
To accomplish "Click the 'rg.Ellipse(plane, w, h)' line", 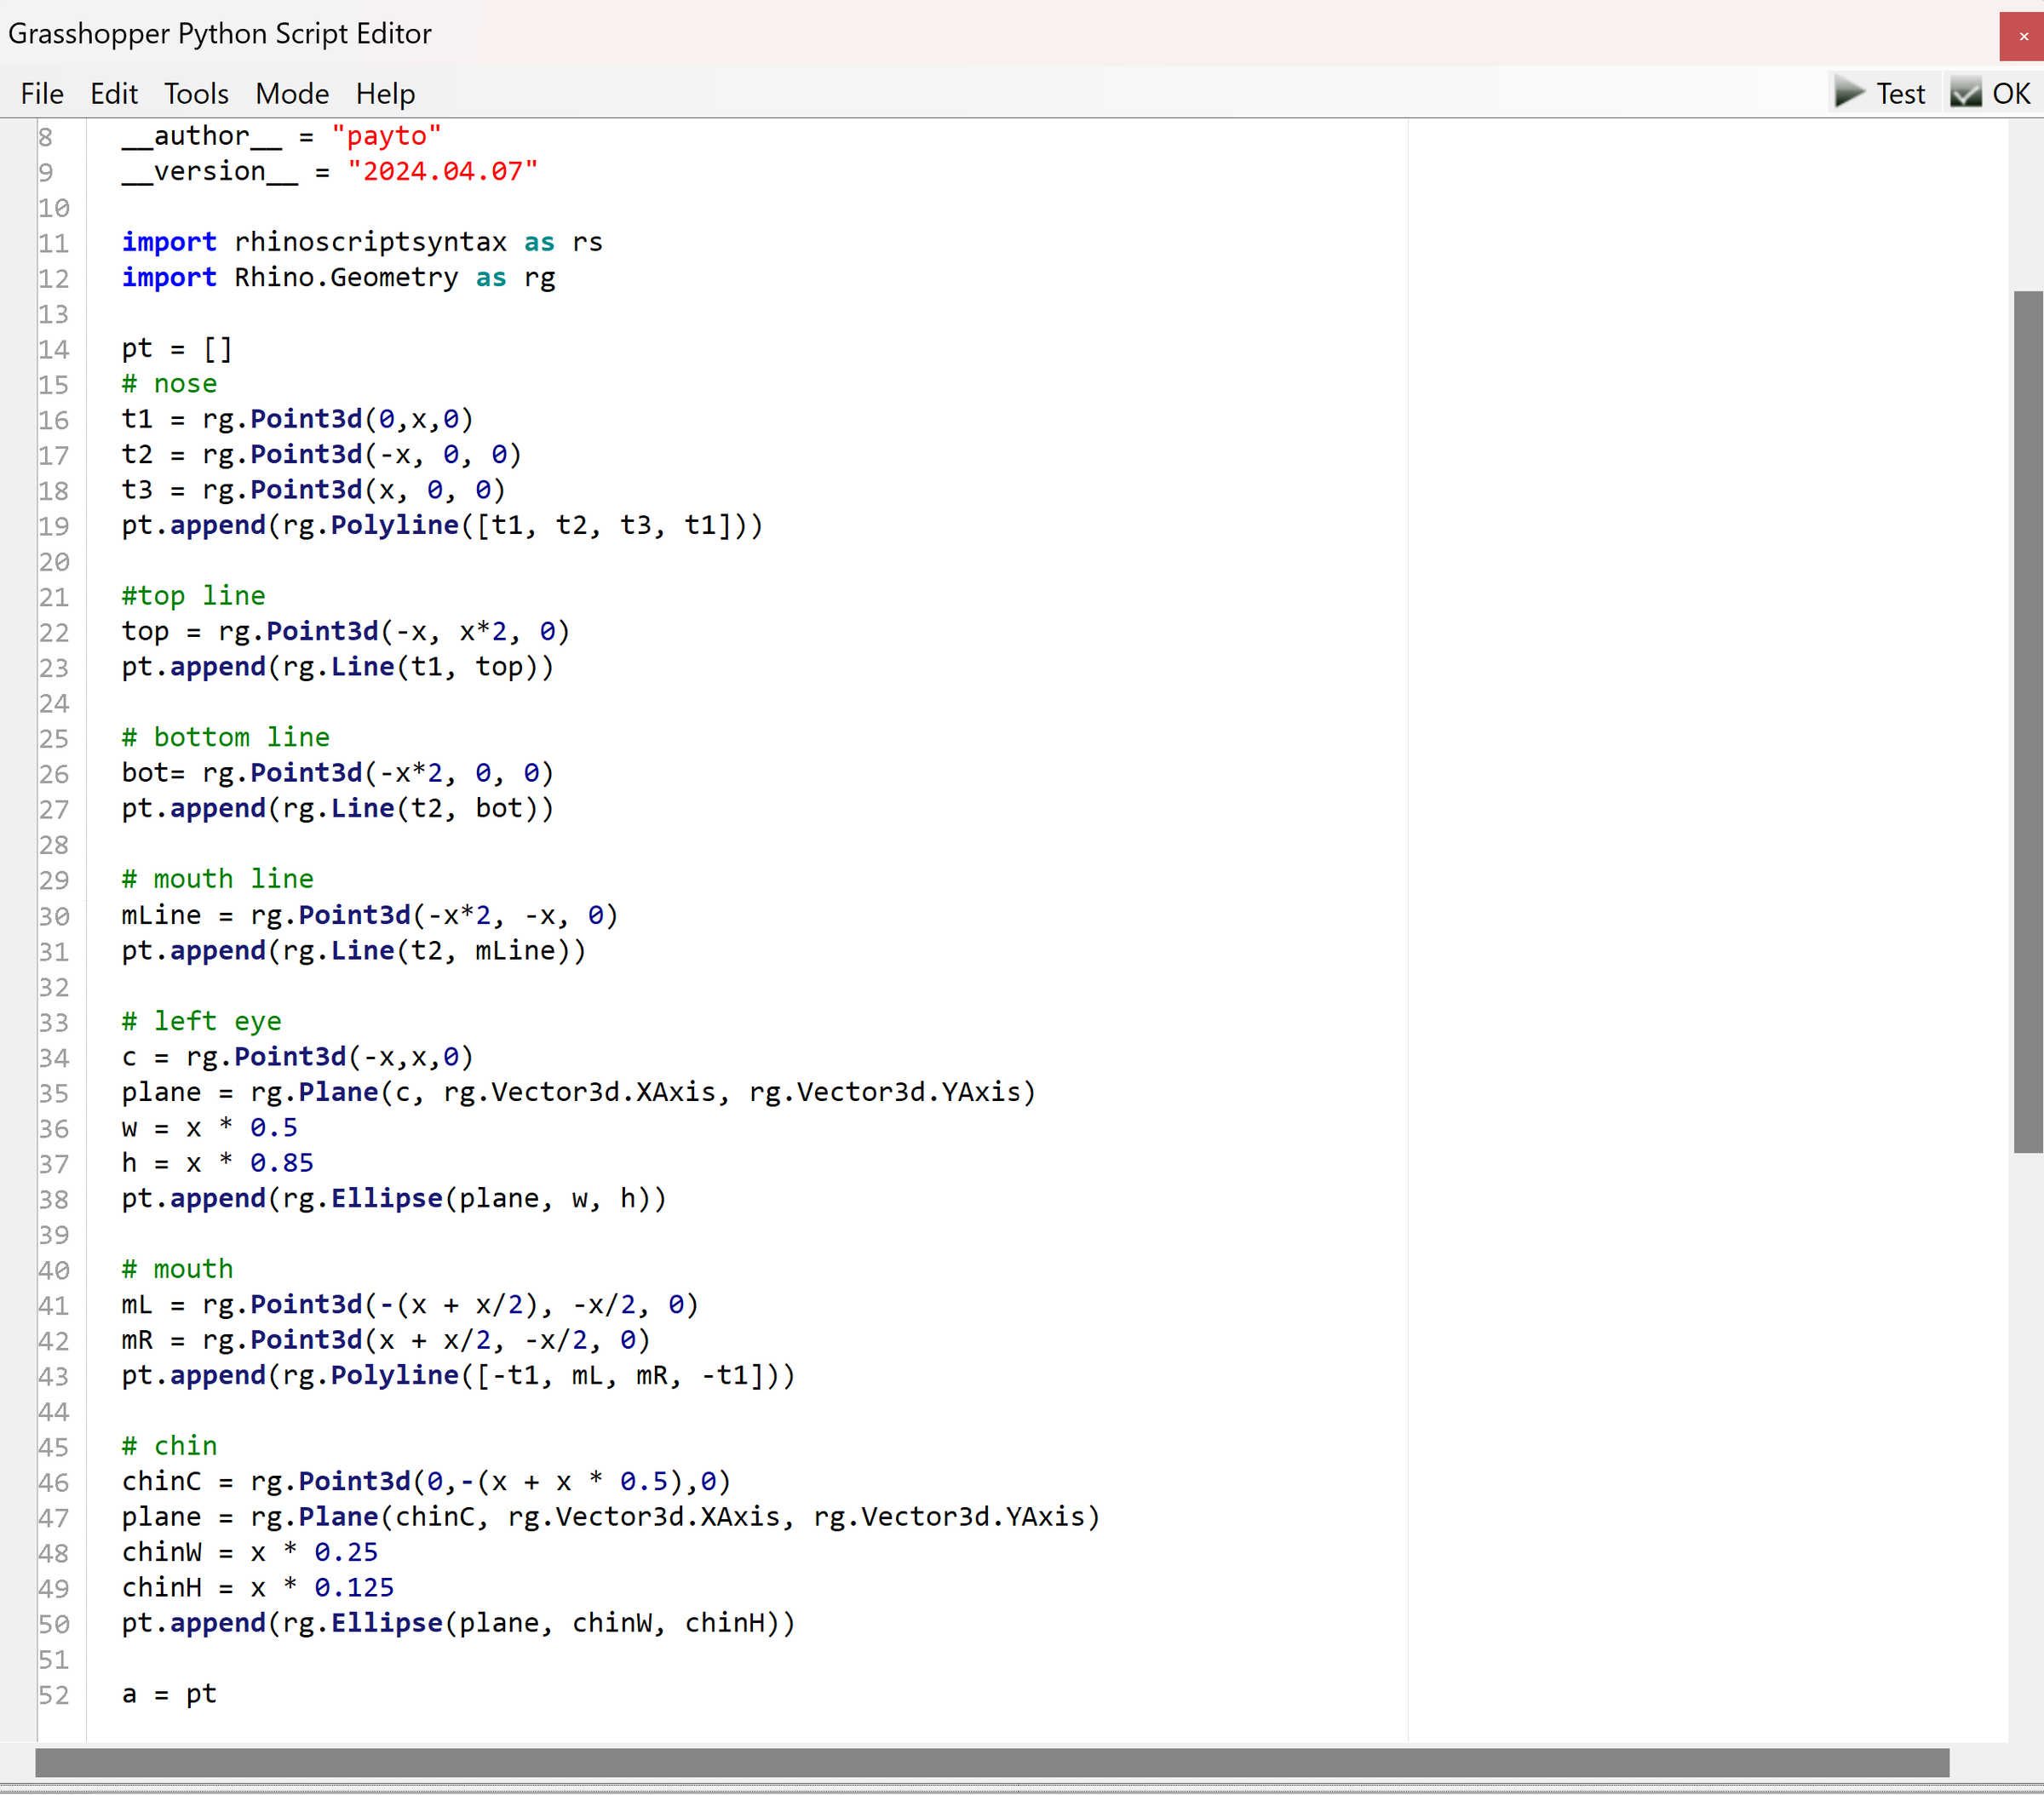I will [x=394, y=1198].
